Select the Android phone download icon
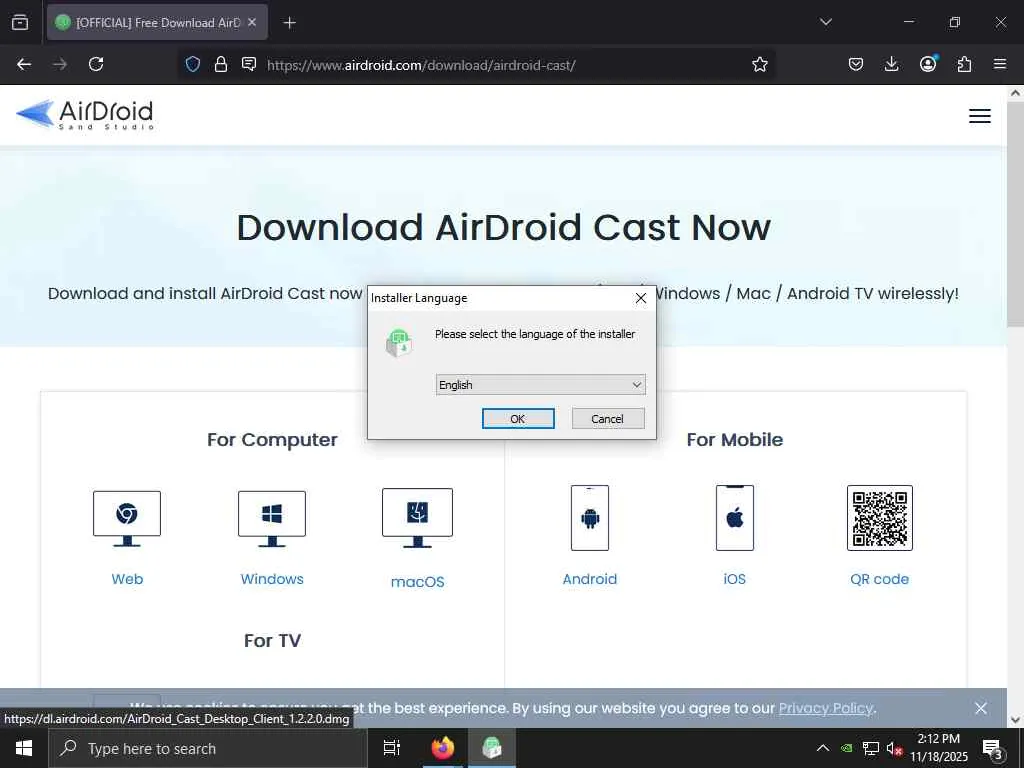This screenshot has width=1024, height=768. (590, 518)
